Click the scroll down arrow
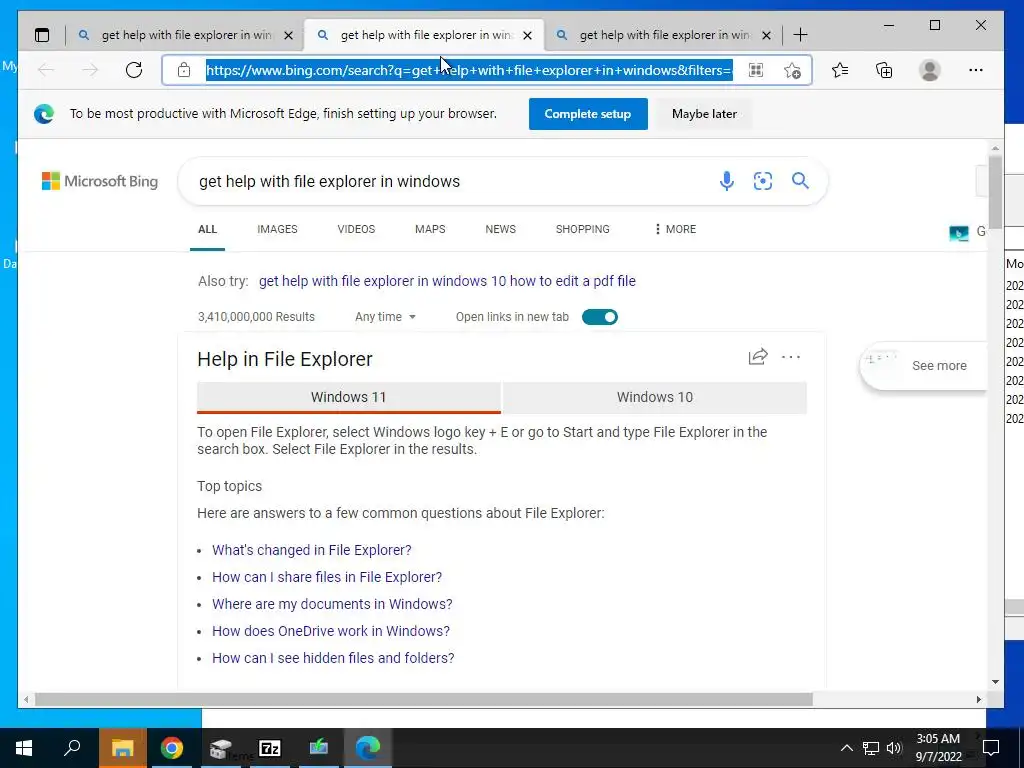This screenshot has width=1024, height=768. pyautogui.click(x=995, y=682)
